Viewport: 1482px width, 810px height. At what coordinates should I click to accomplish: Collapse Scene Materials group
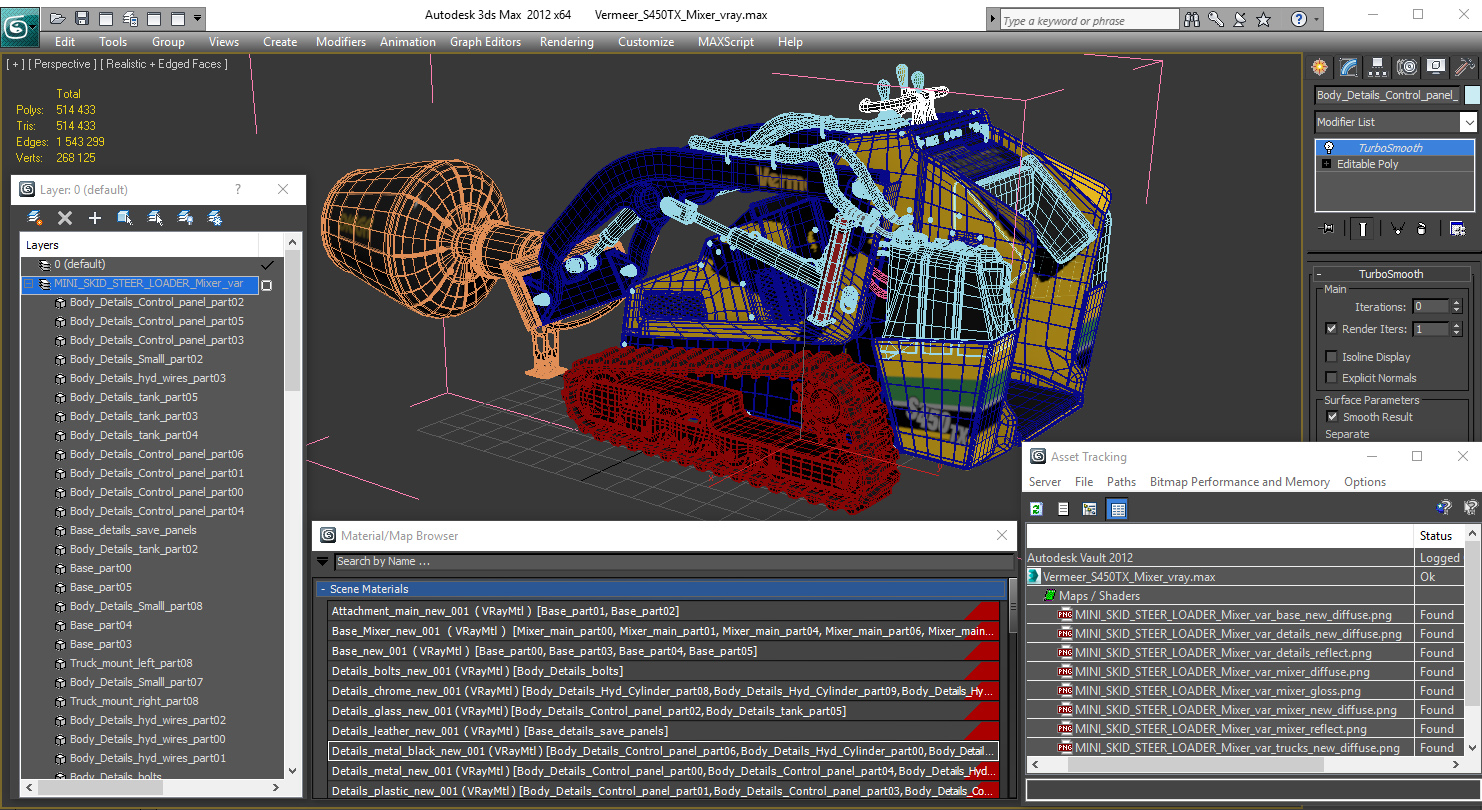coord(323,589)
